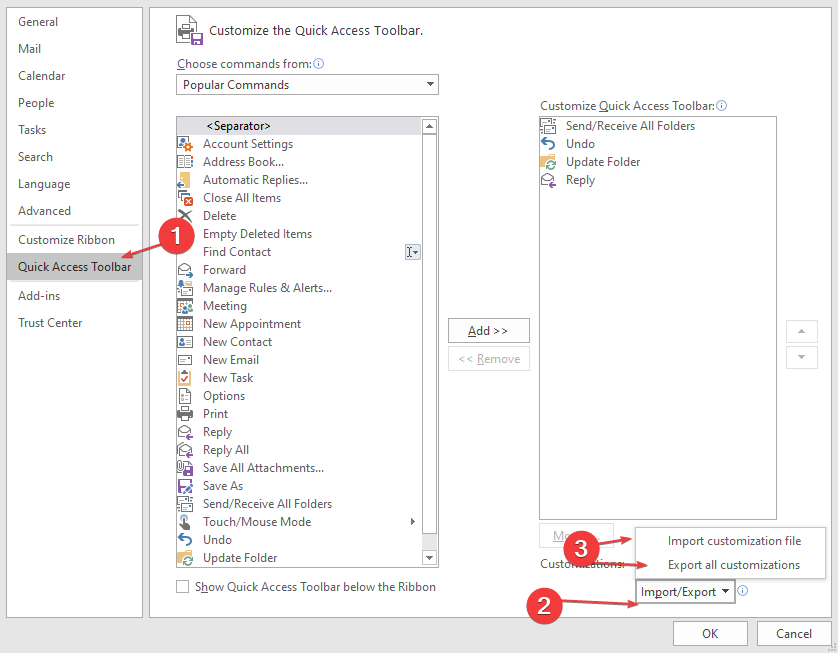The image size is (838, 653).
Task: Select the Meeting command icon
Action: (x=185, y=306)
